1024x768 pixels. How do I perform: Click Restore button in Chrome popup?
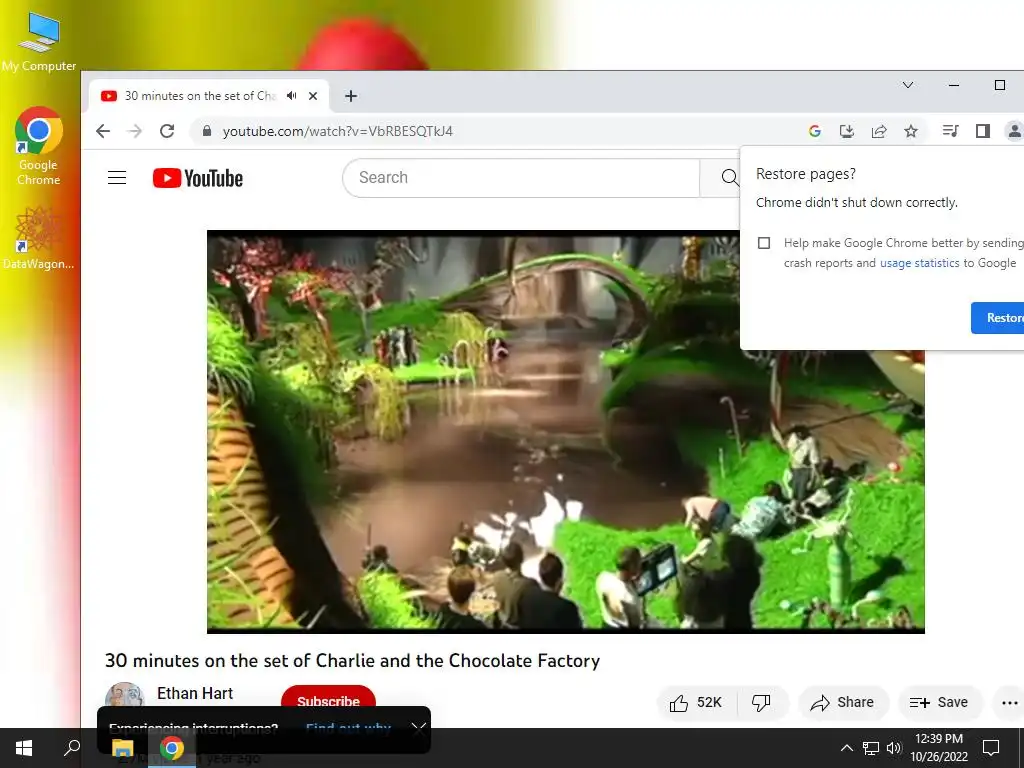[998, 318]
